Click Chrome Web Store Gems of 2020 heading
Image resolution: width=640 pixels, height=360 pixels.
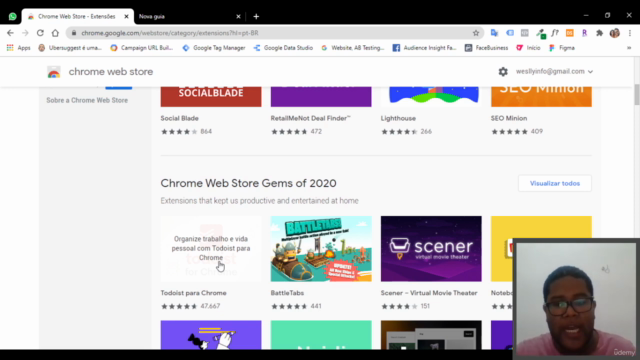point(249,183)
